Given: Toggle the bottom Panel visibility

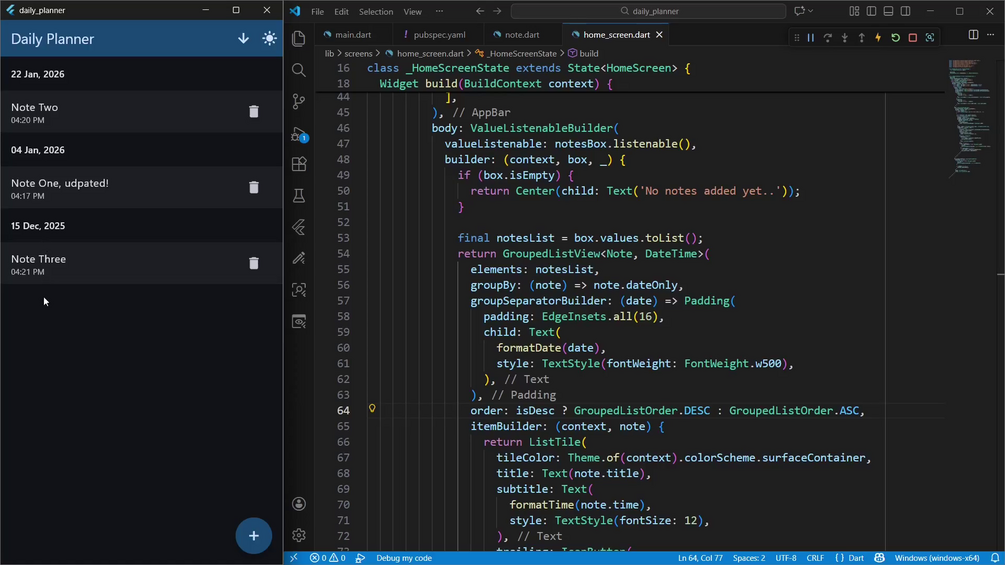Looking at the screenshot, I should coord(888,11).
